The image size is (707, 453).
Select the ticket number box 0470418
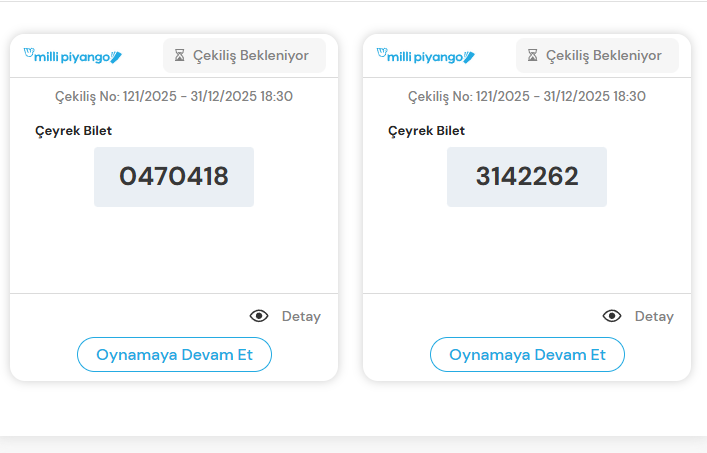[x=174, y=177]
